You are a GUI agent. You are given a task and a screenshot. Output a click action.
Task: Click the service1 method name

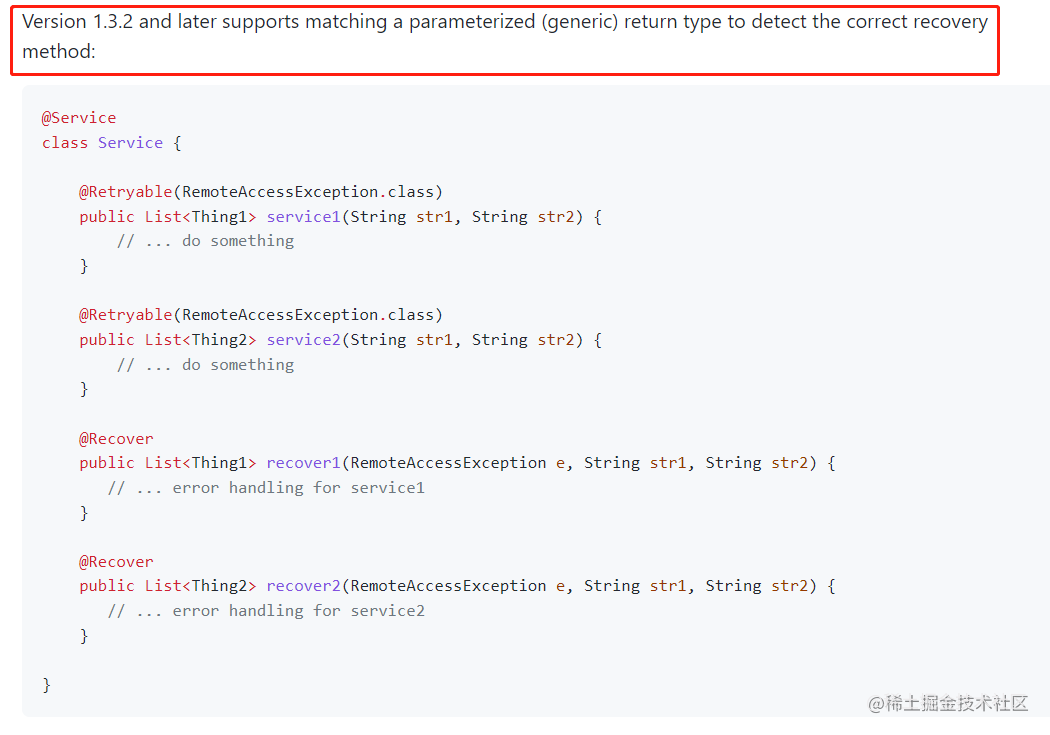click(x=303, y=217)
